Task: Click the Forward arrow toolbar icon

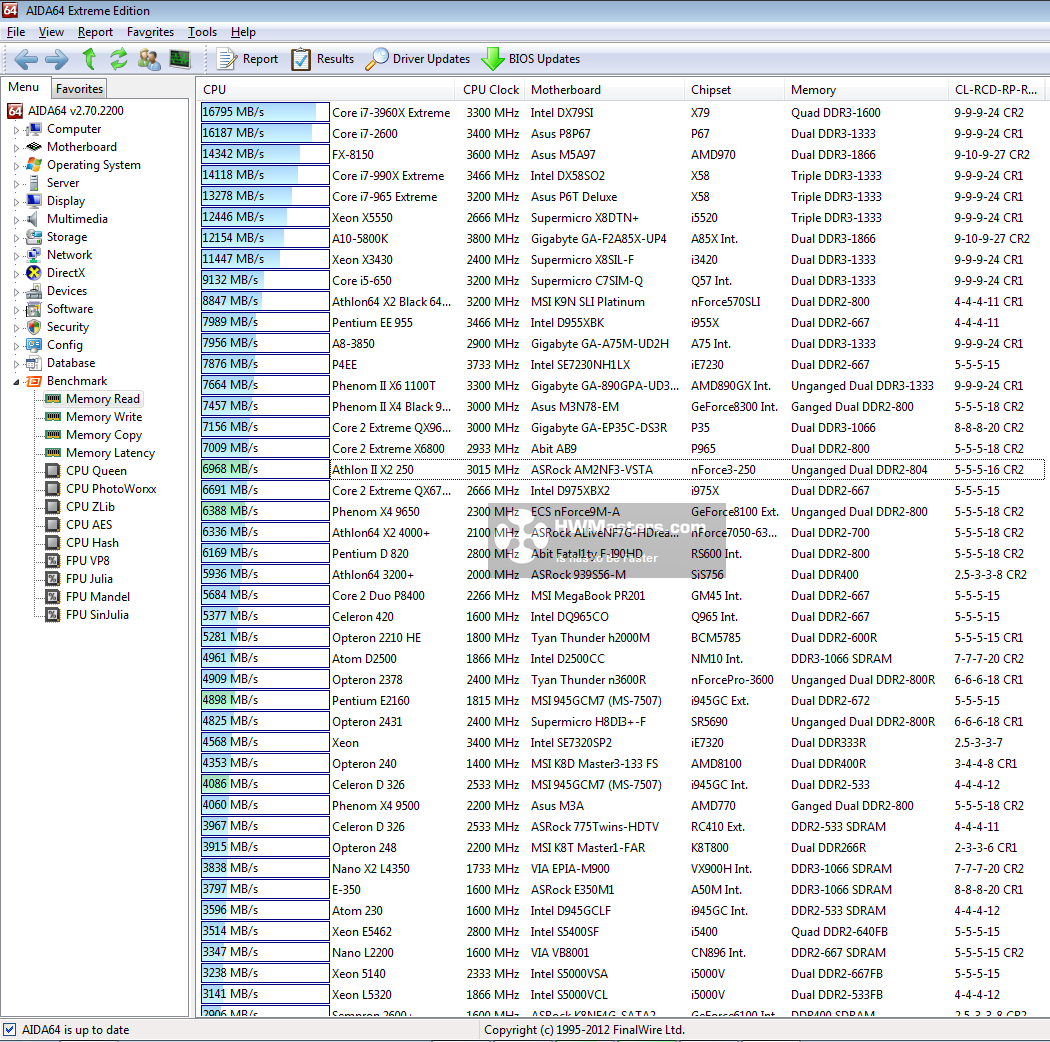Action: pos(57,59)
